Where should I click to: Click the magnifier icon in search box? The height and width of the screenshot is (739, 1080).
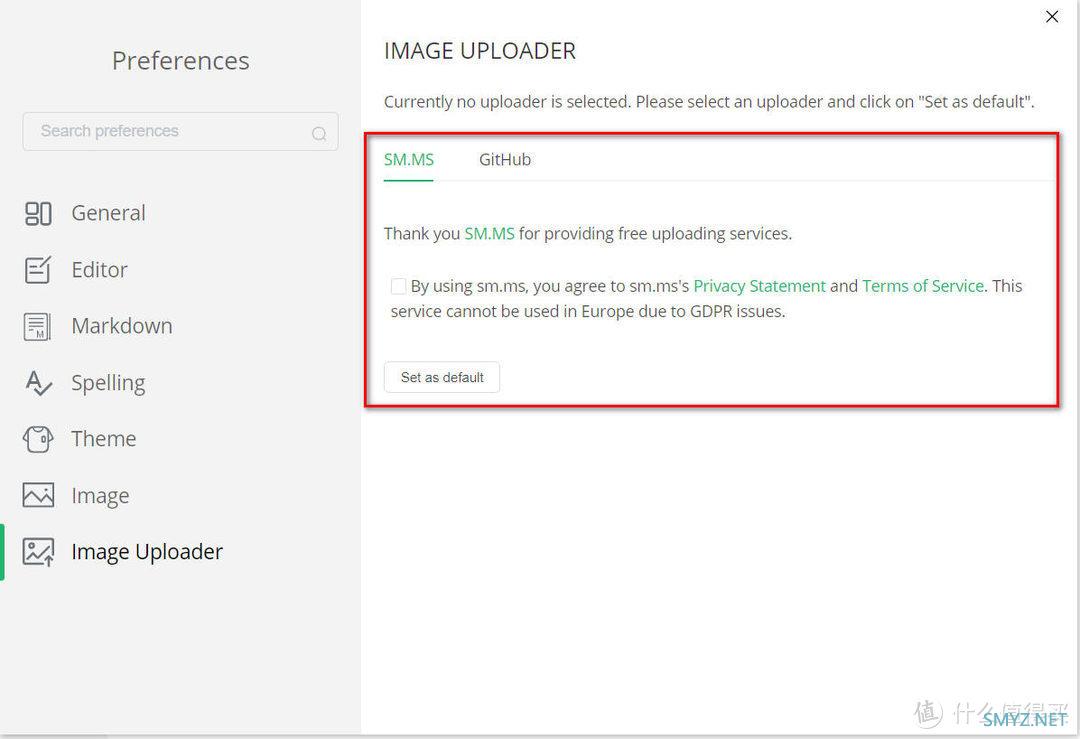[319, 133]
